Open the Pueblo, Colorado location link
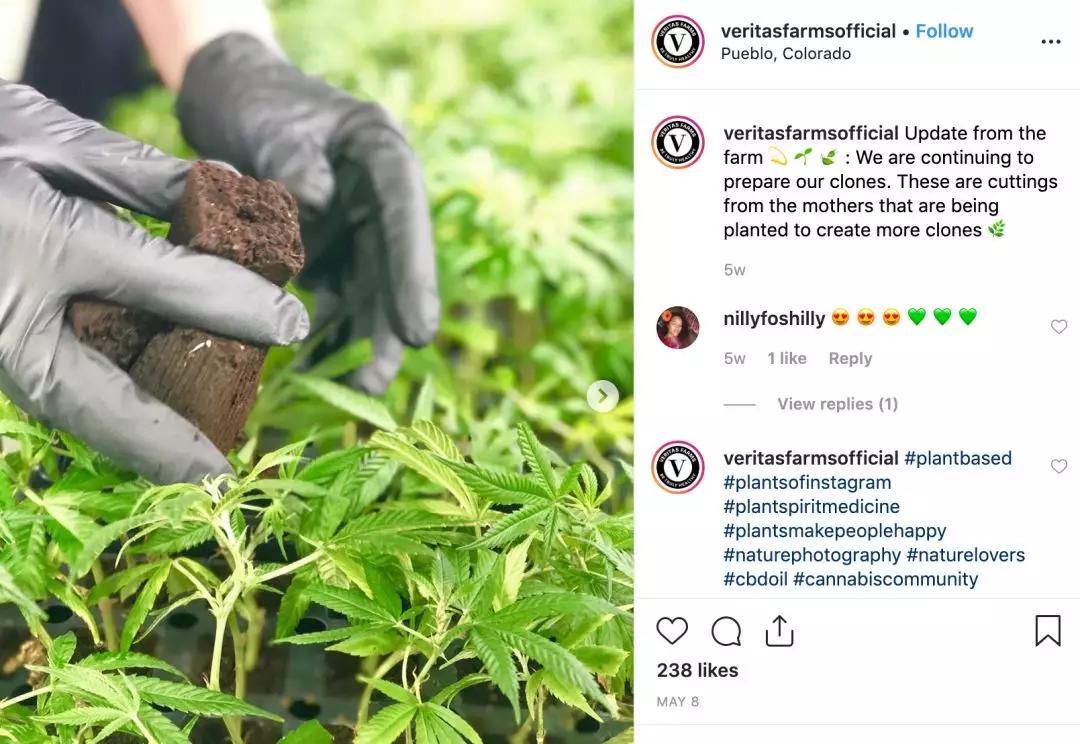 (x=786, y=54)
